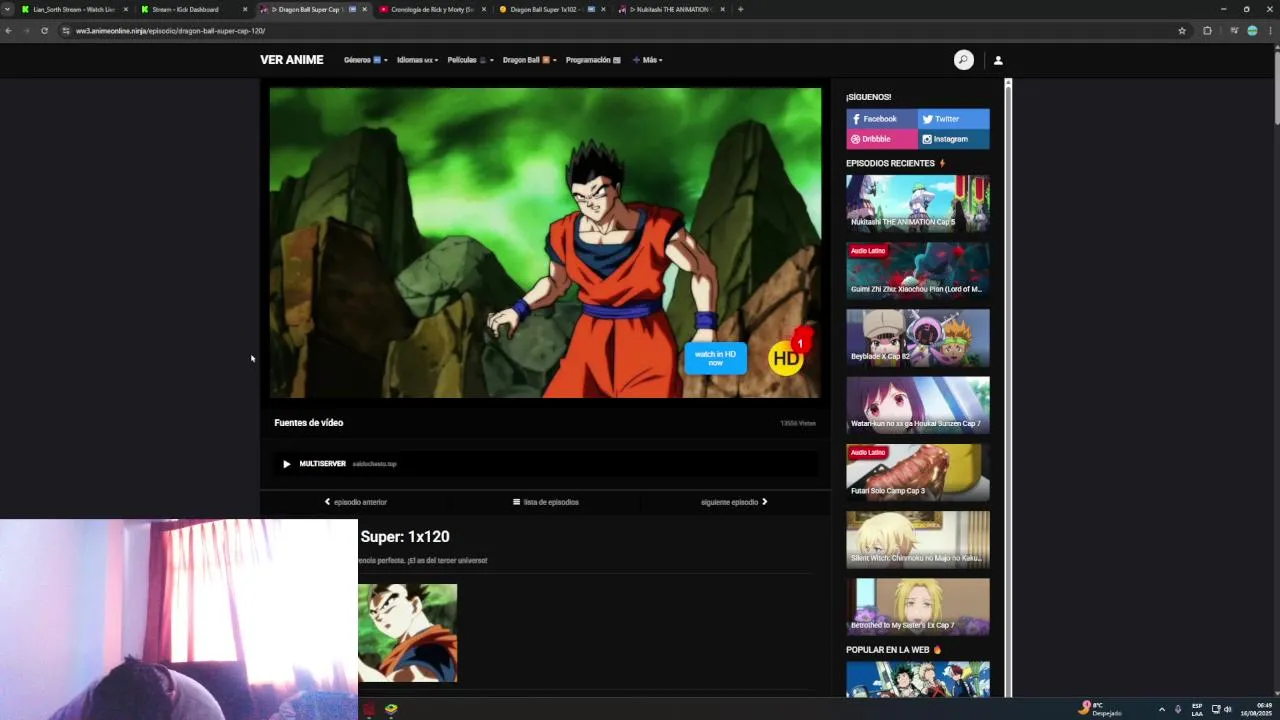The image size is (1280, 720).
Task: Open the red app icon in taskbar
Action: click(x=369, y=709)
